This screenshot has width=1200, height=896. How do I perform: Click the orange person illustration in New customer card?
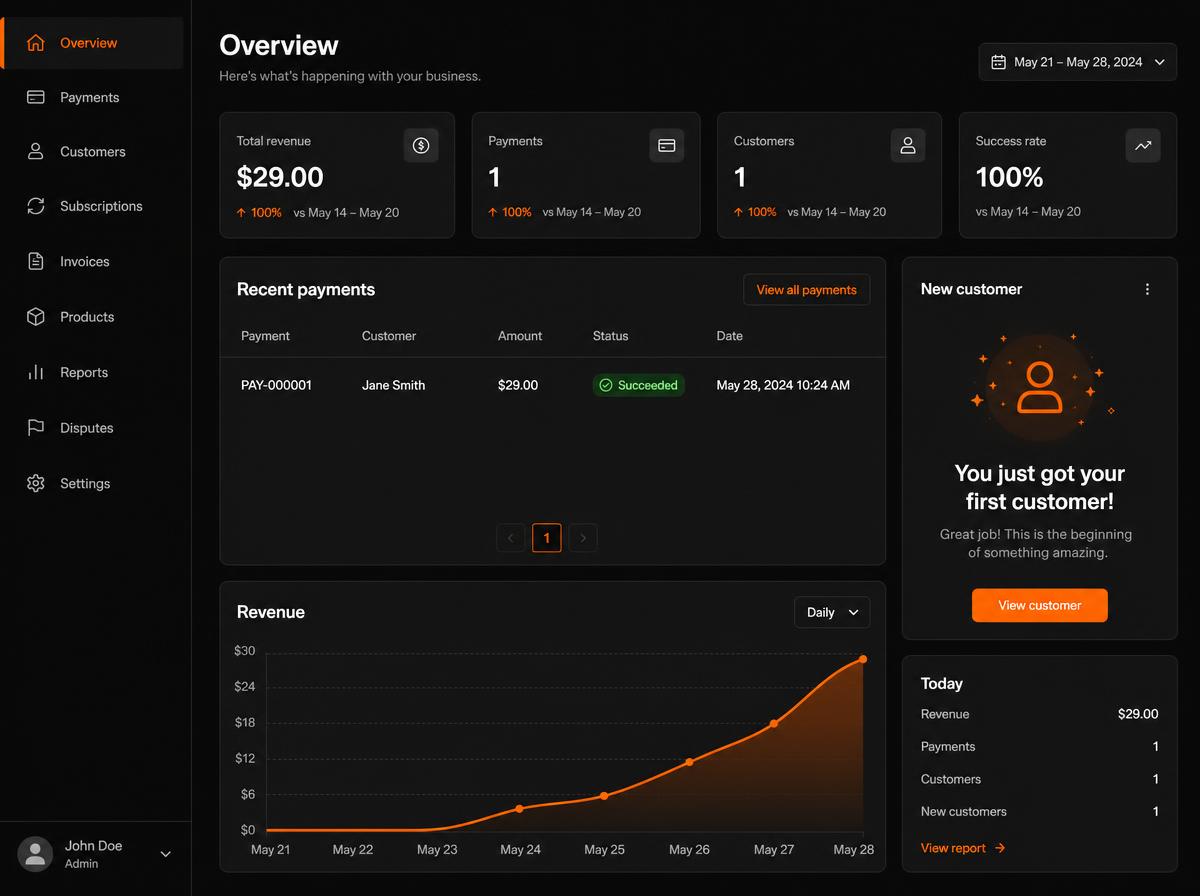pyautogui.click(x=1040, y=388)
